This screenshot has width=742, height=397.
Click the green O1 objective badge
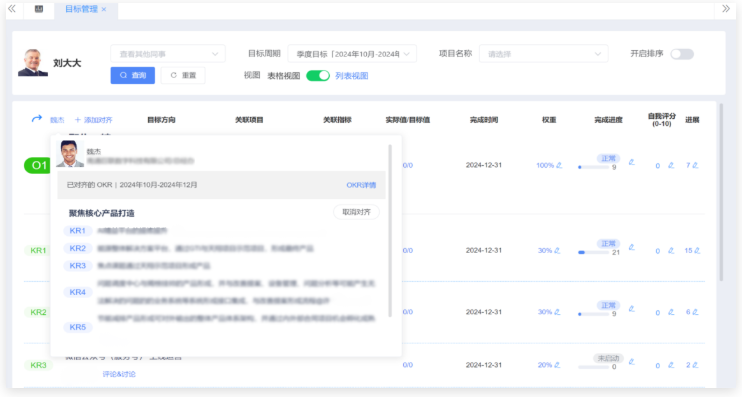coord(37,166)
